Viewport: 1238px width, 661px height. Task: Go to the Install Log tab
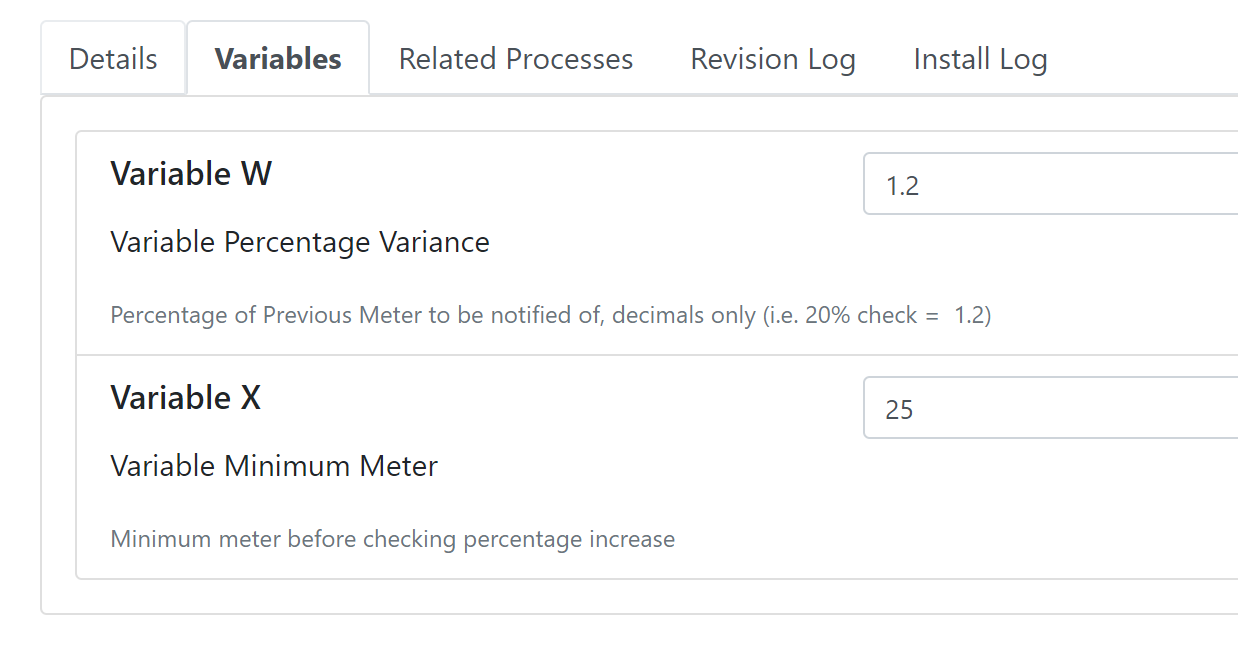point(980,59)
